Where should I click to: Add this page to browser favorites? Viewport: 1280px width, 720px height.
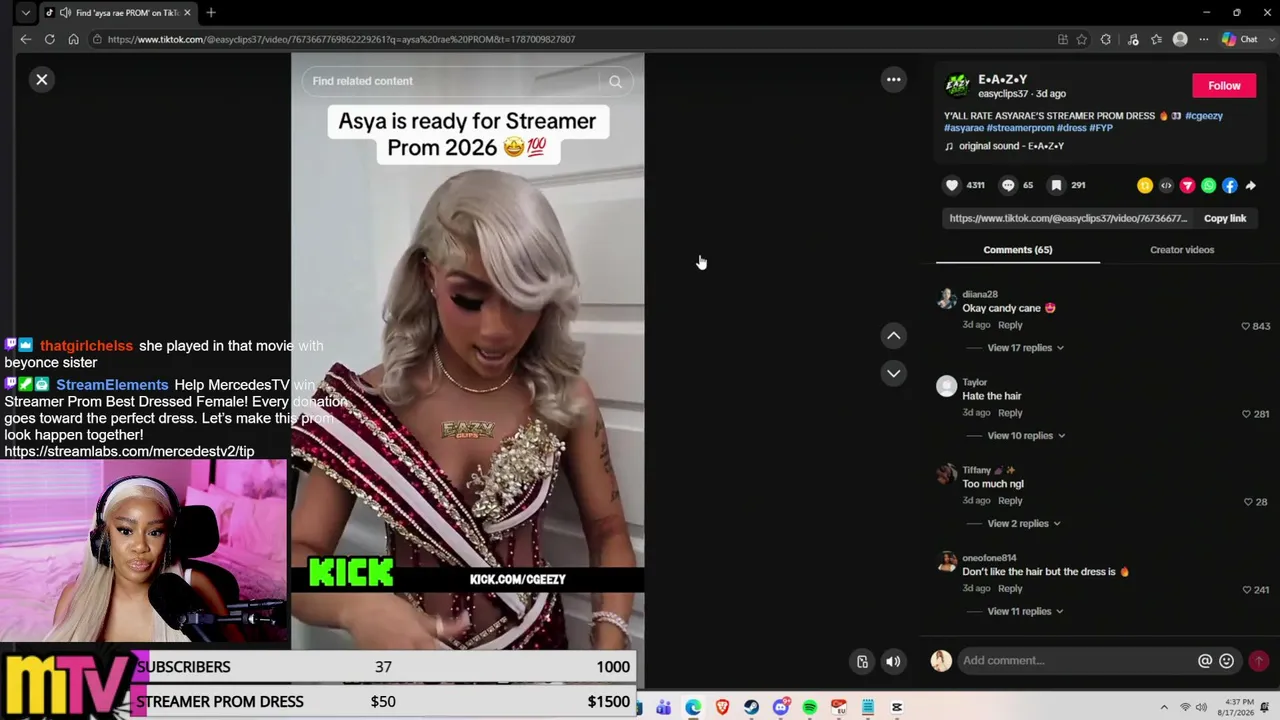1082,39
